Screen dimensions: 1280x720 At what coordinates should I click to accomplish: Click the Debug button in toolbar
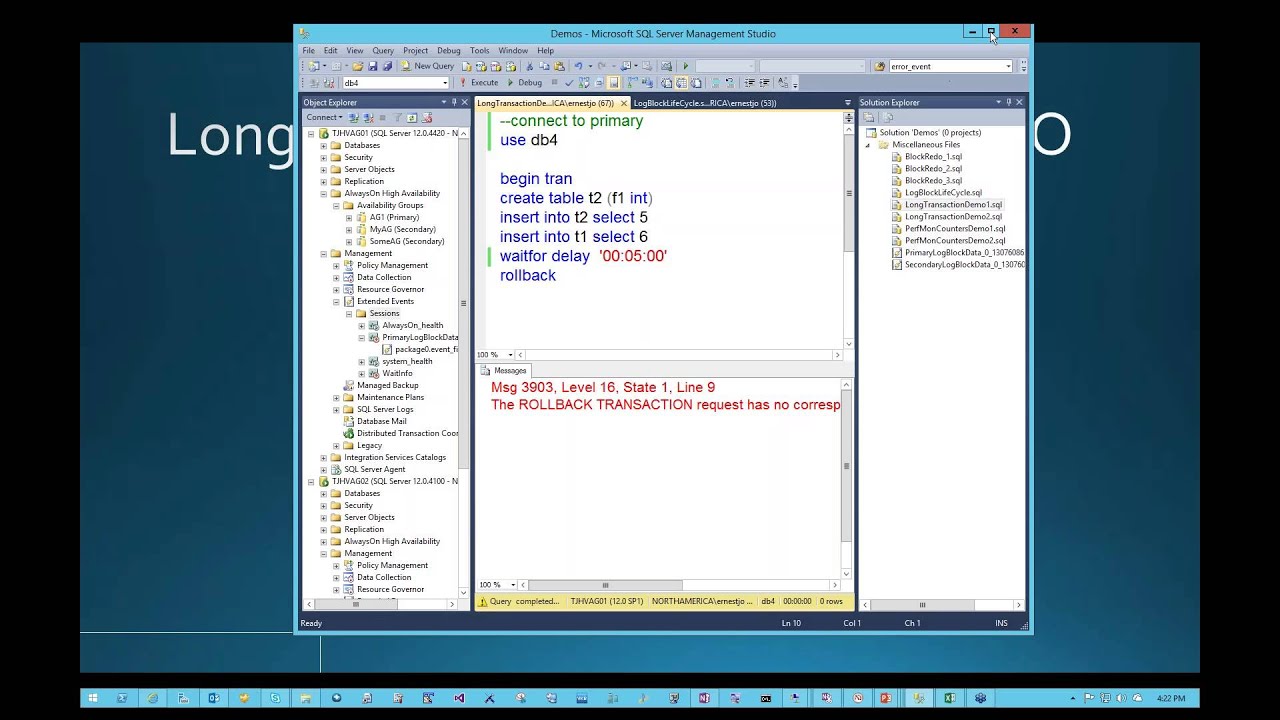[525, 83]
